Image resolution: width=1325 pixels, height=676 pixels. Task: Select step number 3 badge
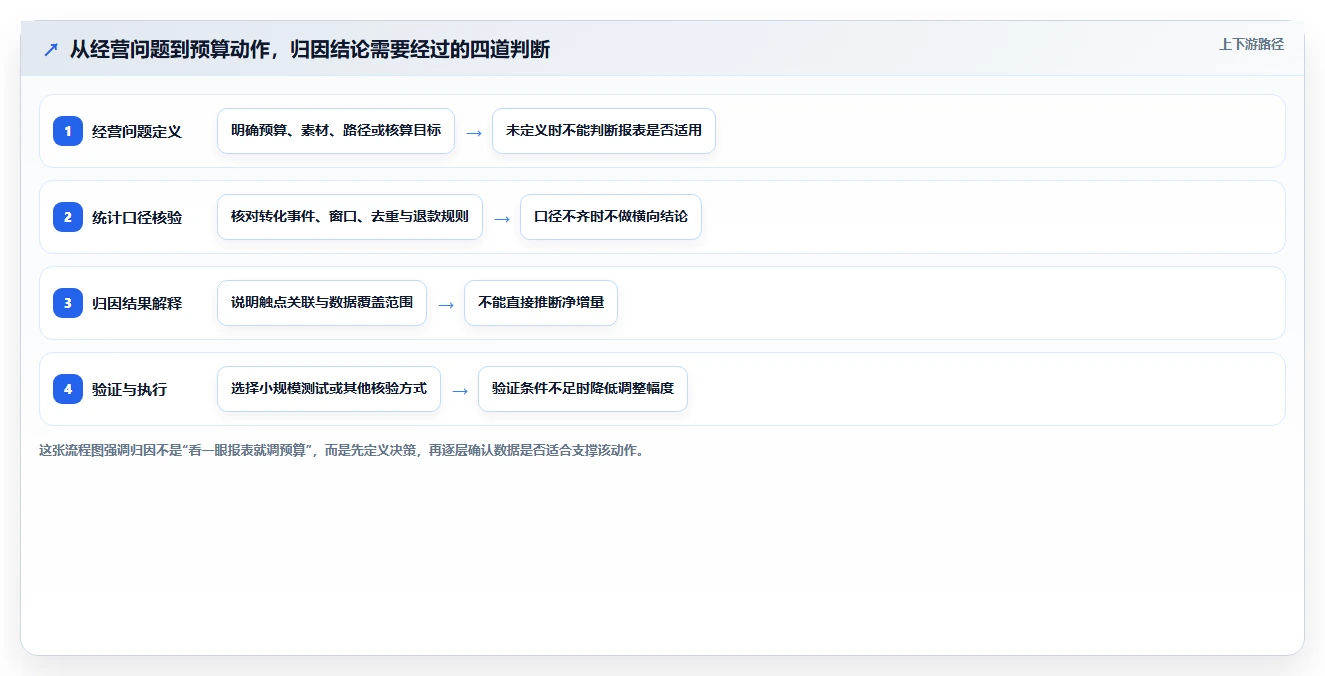pyautogui.click(x=68, y=303)
